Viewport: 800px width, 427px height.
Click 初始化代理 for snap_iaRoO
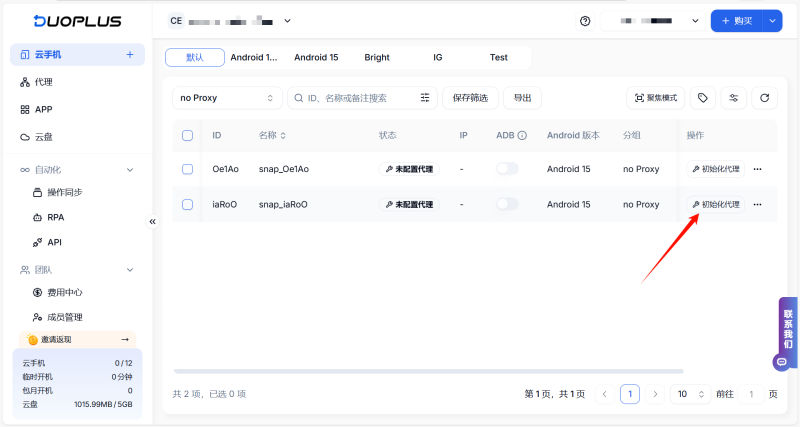pyautogui.click(x=715, y=204)
